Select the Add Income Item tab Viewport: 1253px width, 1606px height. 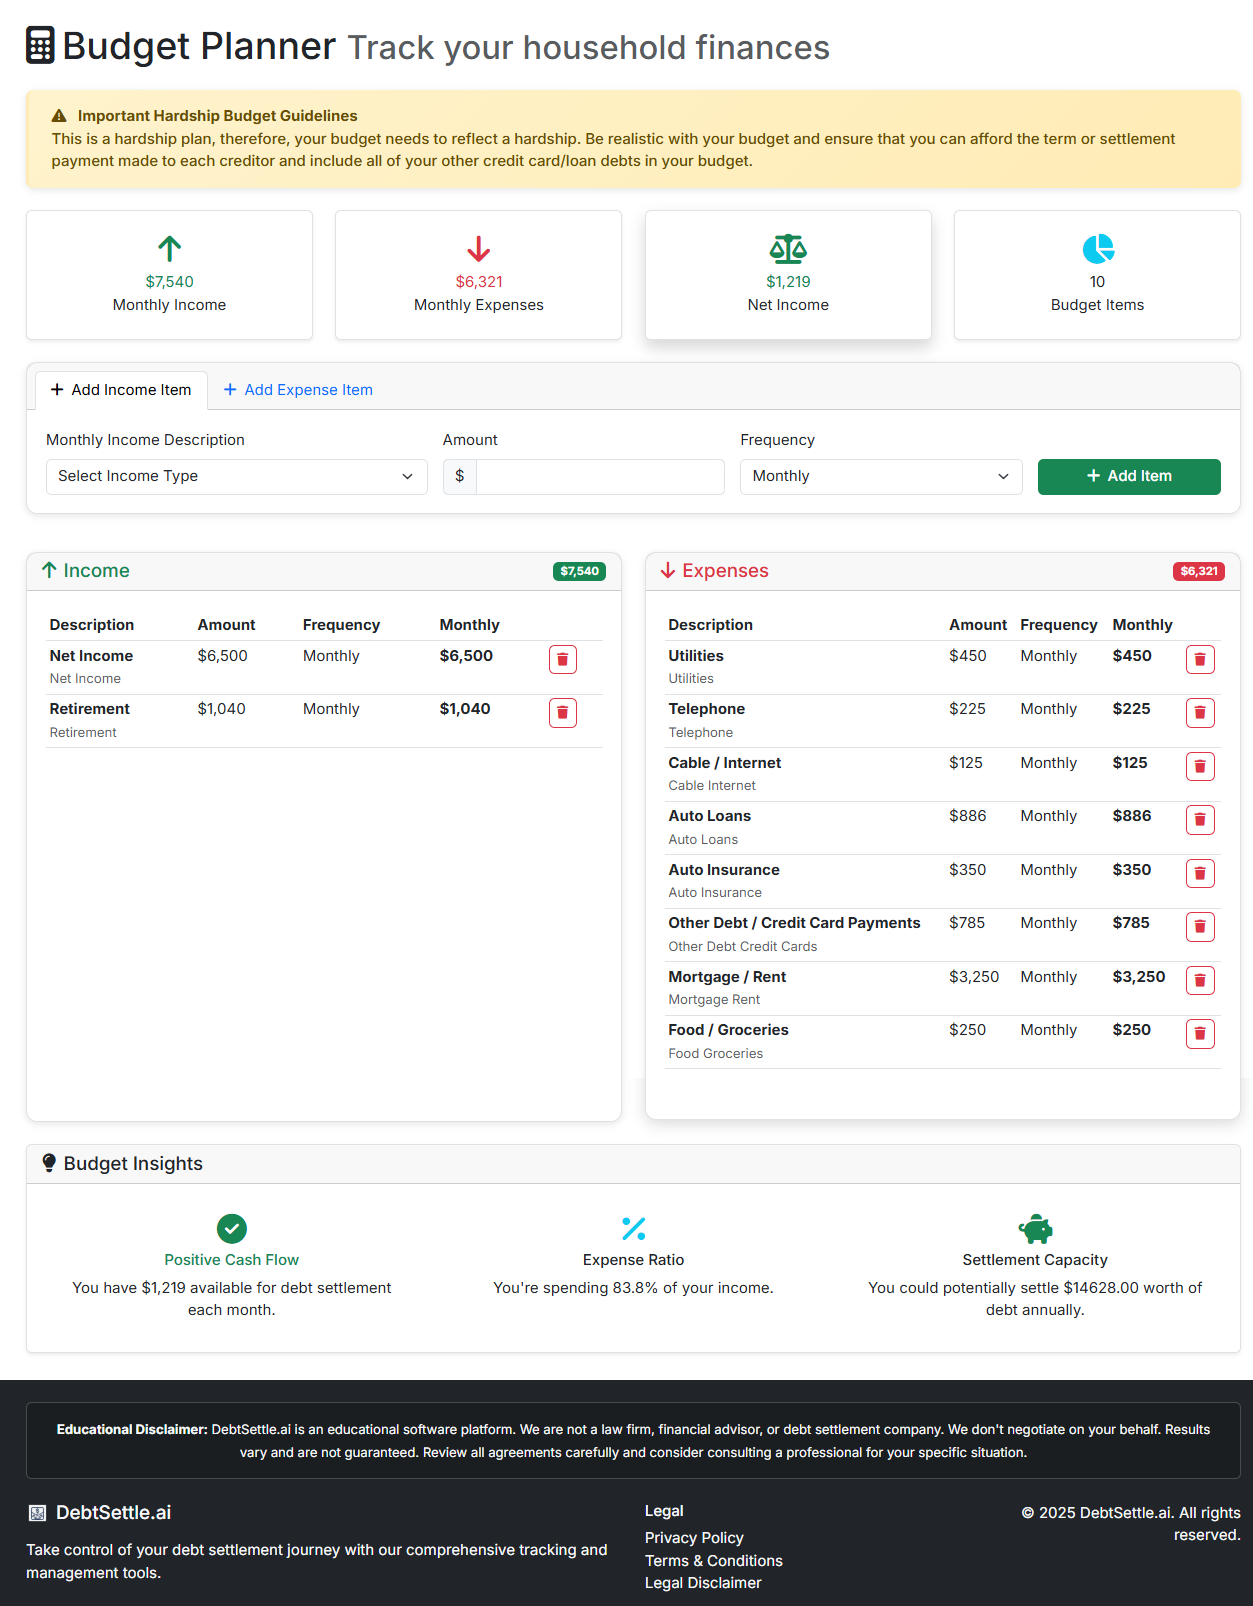pos(121,390)
